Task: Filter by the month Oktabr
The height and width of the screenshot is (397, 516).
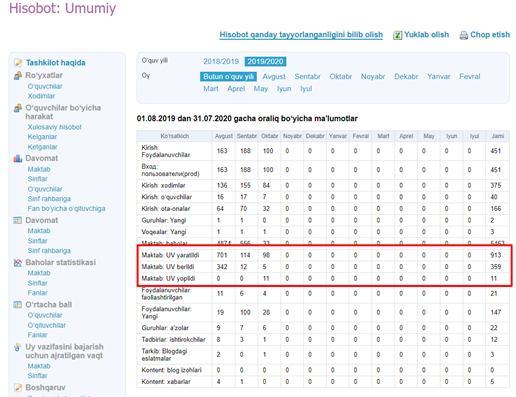Action: pyautogui.click(x=341, y=77)
